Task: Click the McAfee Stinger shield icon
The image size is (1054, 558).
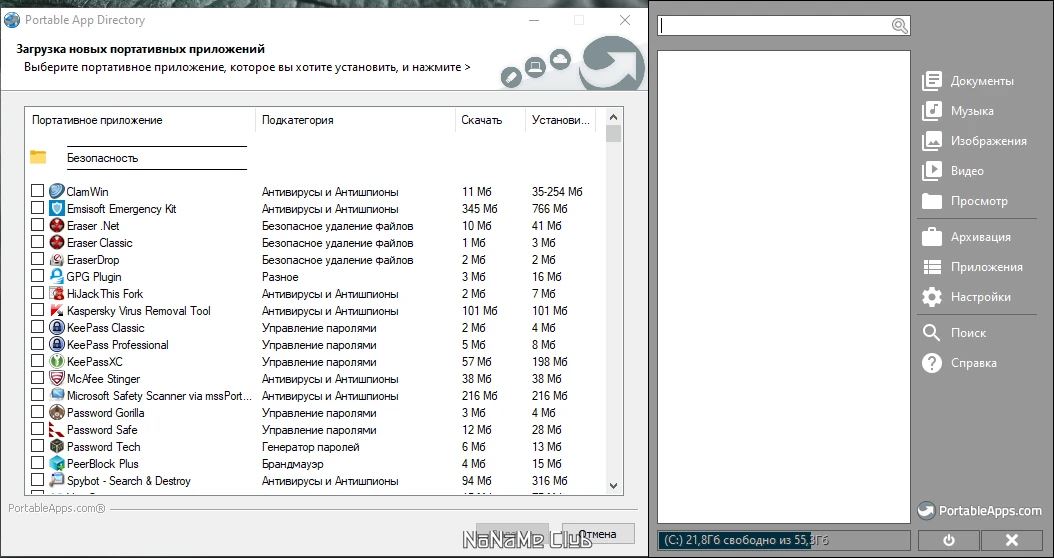Action: 56,378
